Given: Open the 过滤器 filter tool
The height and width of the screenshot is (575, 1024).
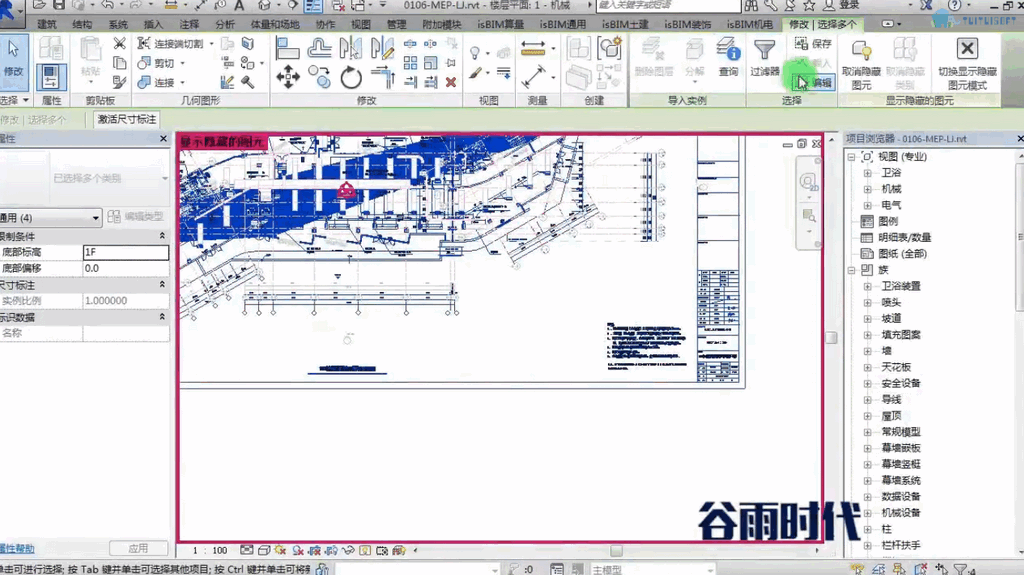Looking at the screenshot, I should pos(765,57).
